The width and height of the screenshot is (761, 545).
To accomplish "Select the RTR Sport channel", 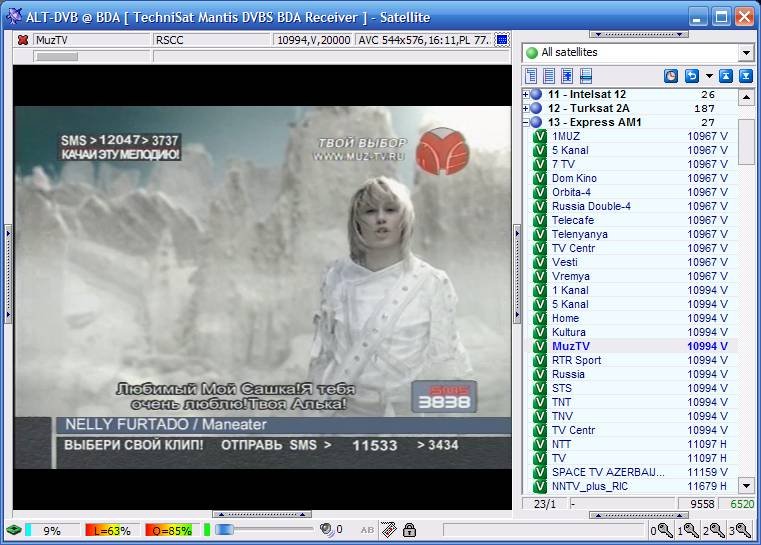I will pyautogui.click(x=576, y=360).
